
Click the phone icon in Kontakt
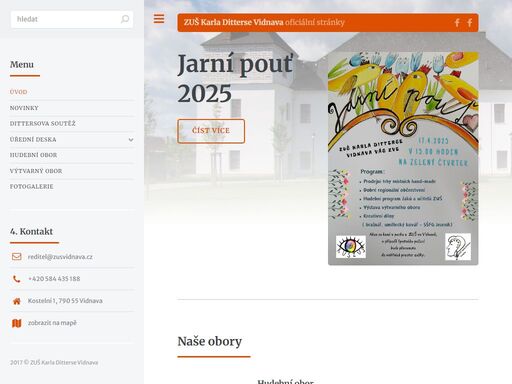(17, 279)
